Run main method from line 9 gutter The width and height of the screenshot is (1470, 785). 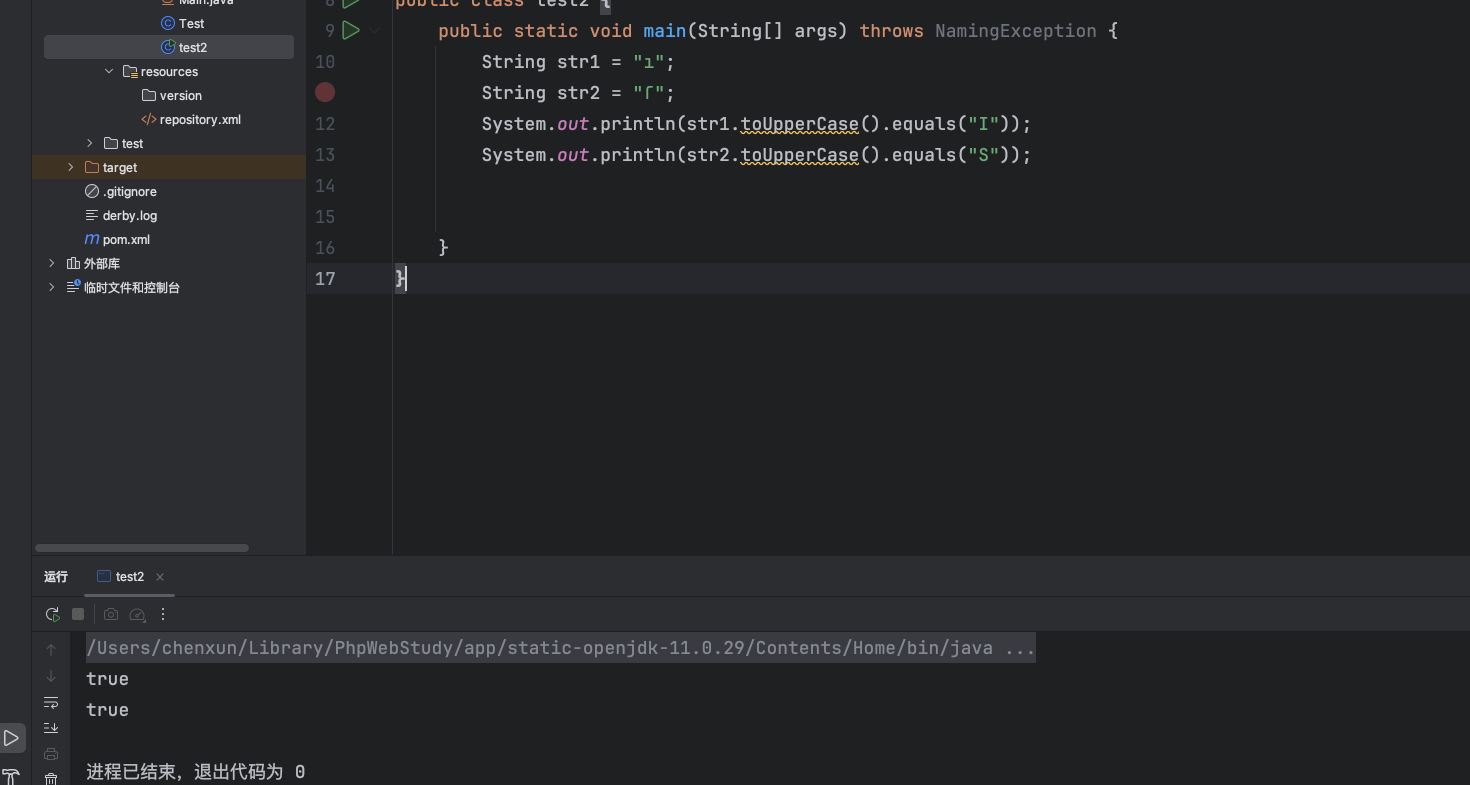pos(350,31)
